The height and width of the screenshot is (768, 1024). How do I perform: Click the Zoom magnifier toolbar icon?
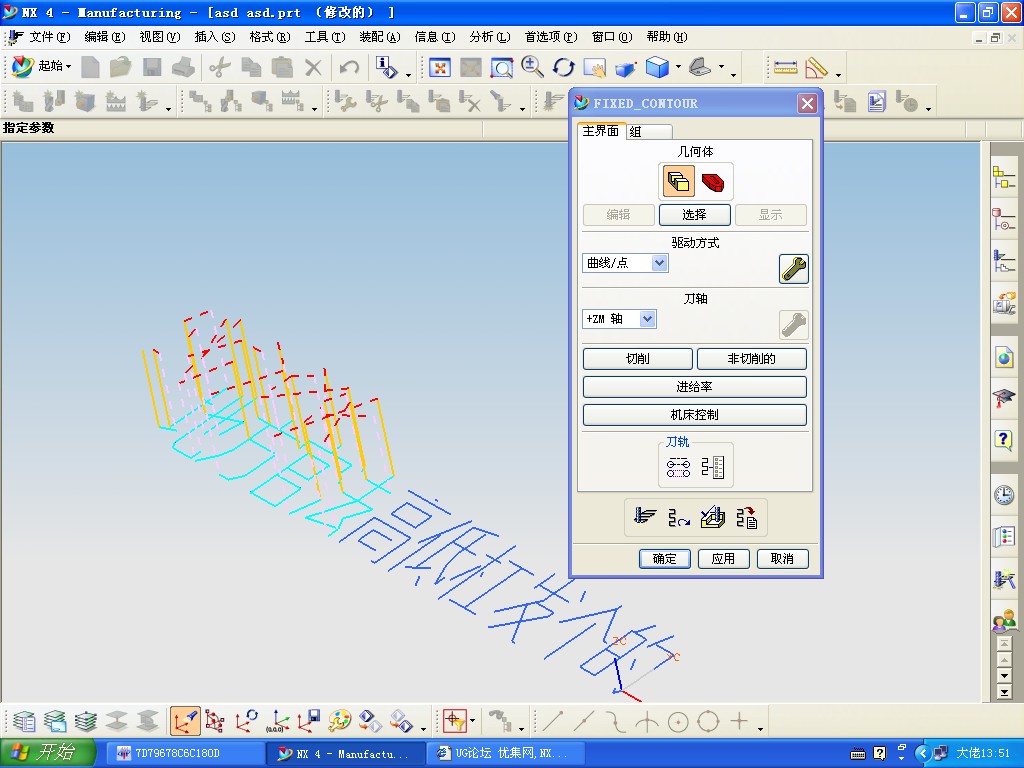(x=533, y=67)
